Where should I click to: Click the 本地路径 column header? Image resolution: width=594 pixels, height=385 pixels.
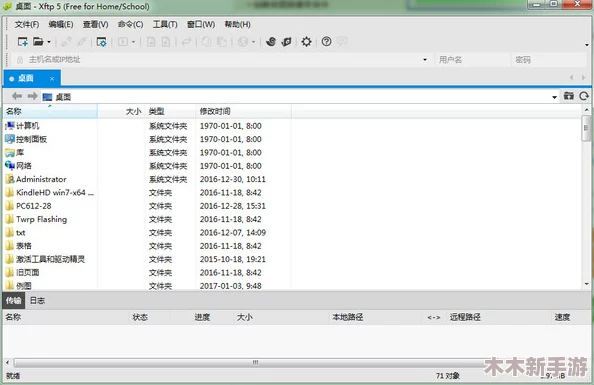348,317
